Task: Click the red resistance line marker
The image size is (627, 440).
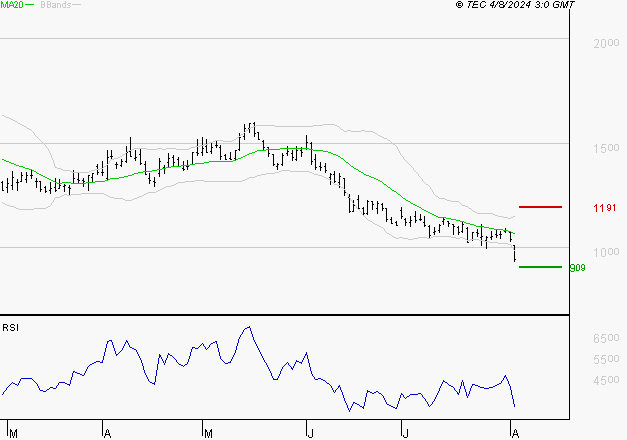Action: (x=540, y=207)
